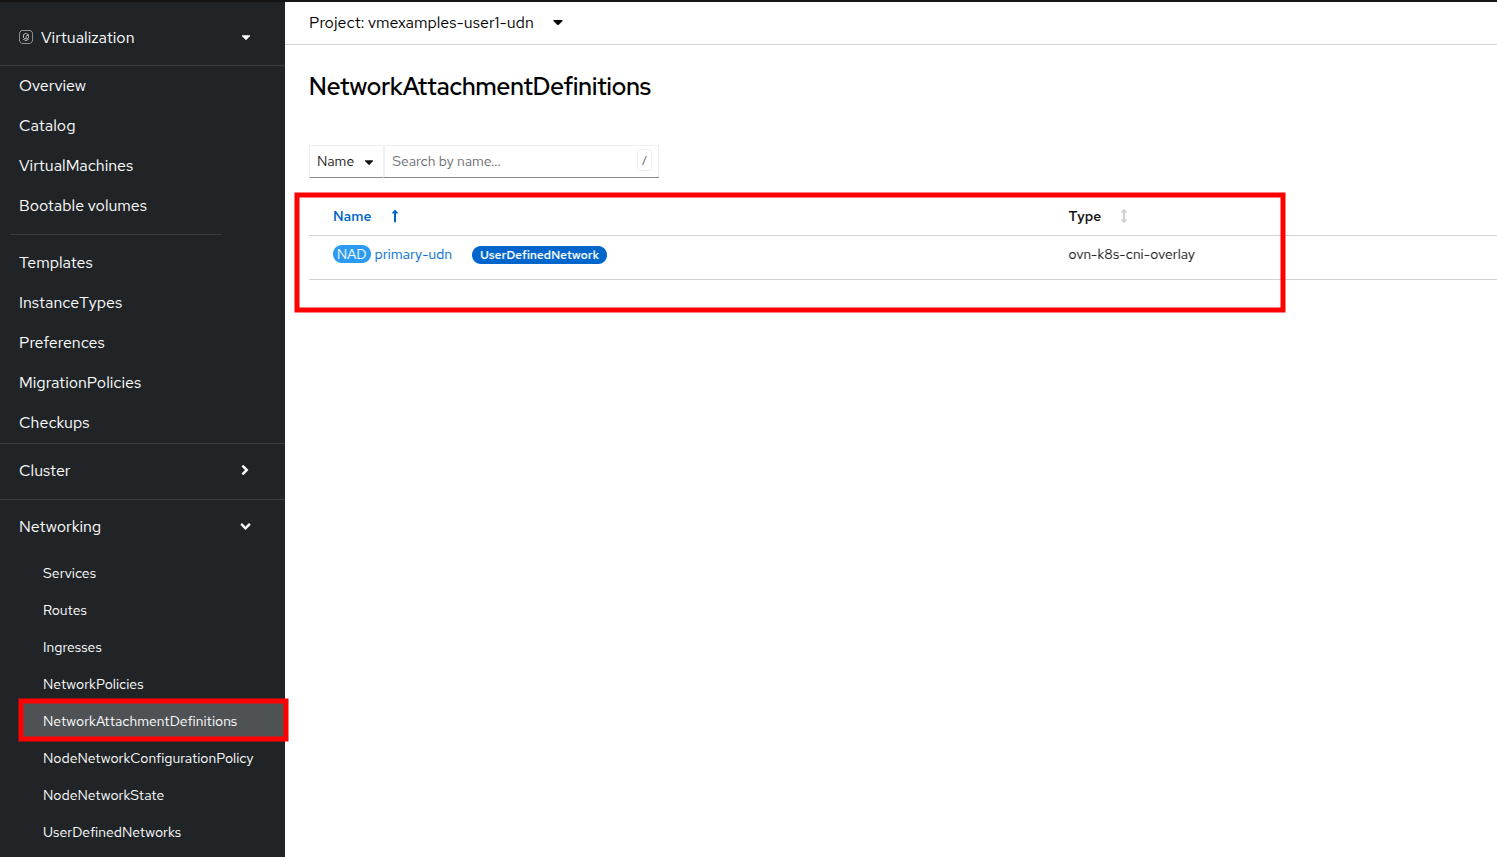Type in the Search by name field
This screenshot has height=857, width=1497.
pos(510,161)
